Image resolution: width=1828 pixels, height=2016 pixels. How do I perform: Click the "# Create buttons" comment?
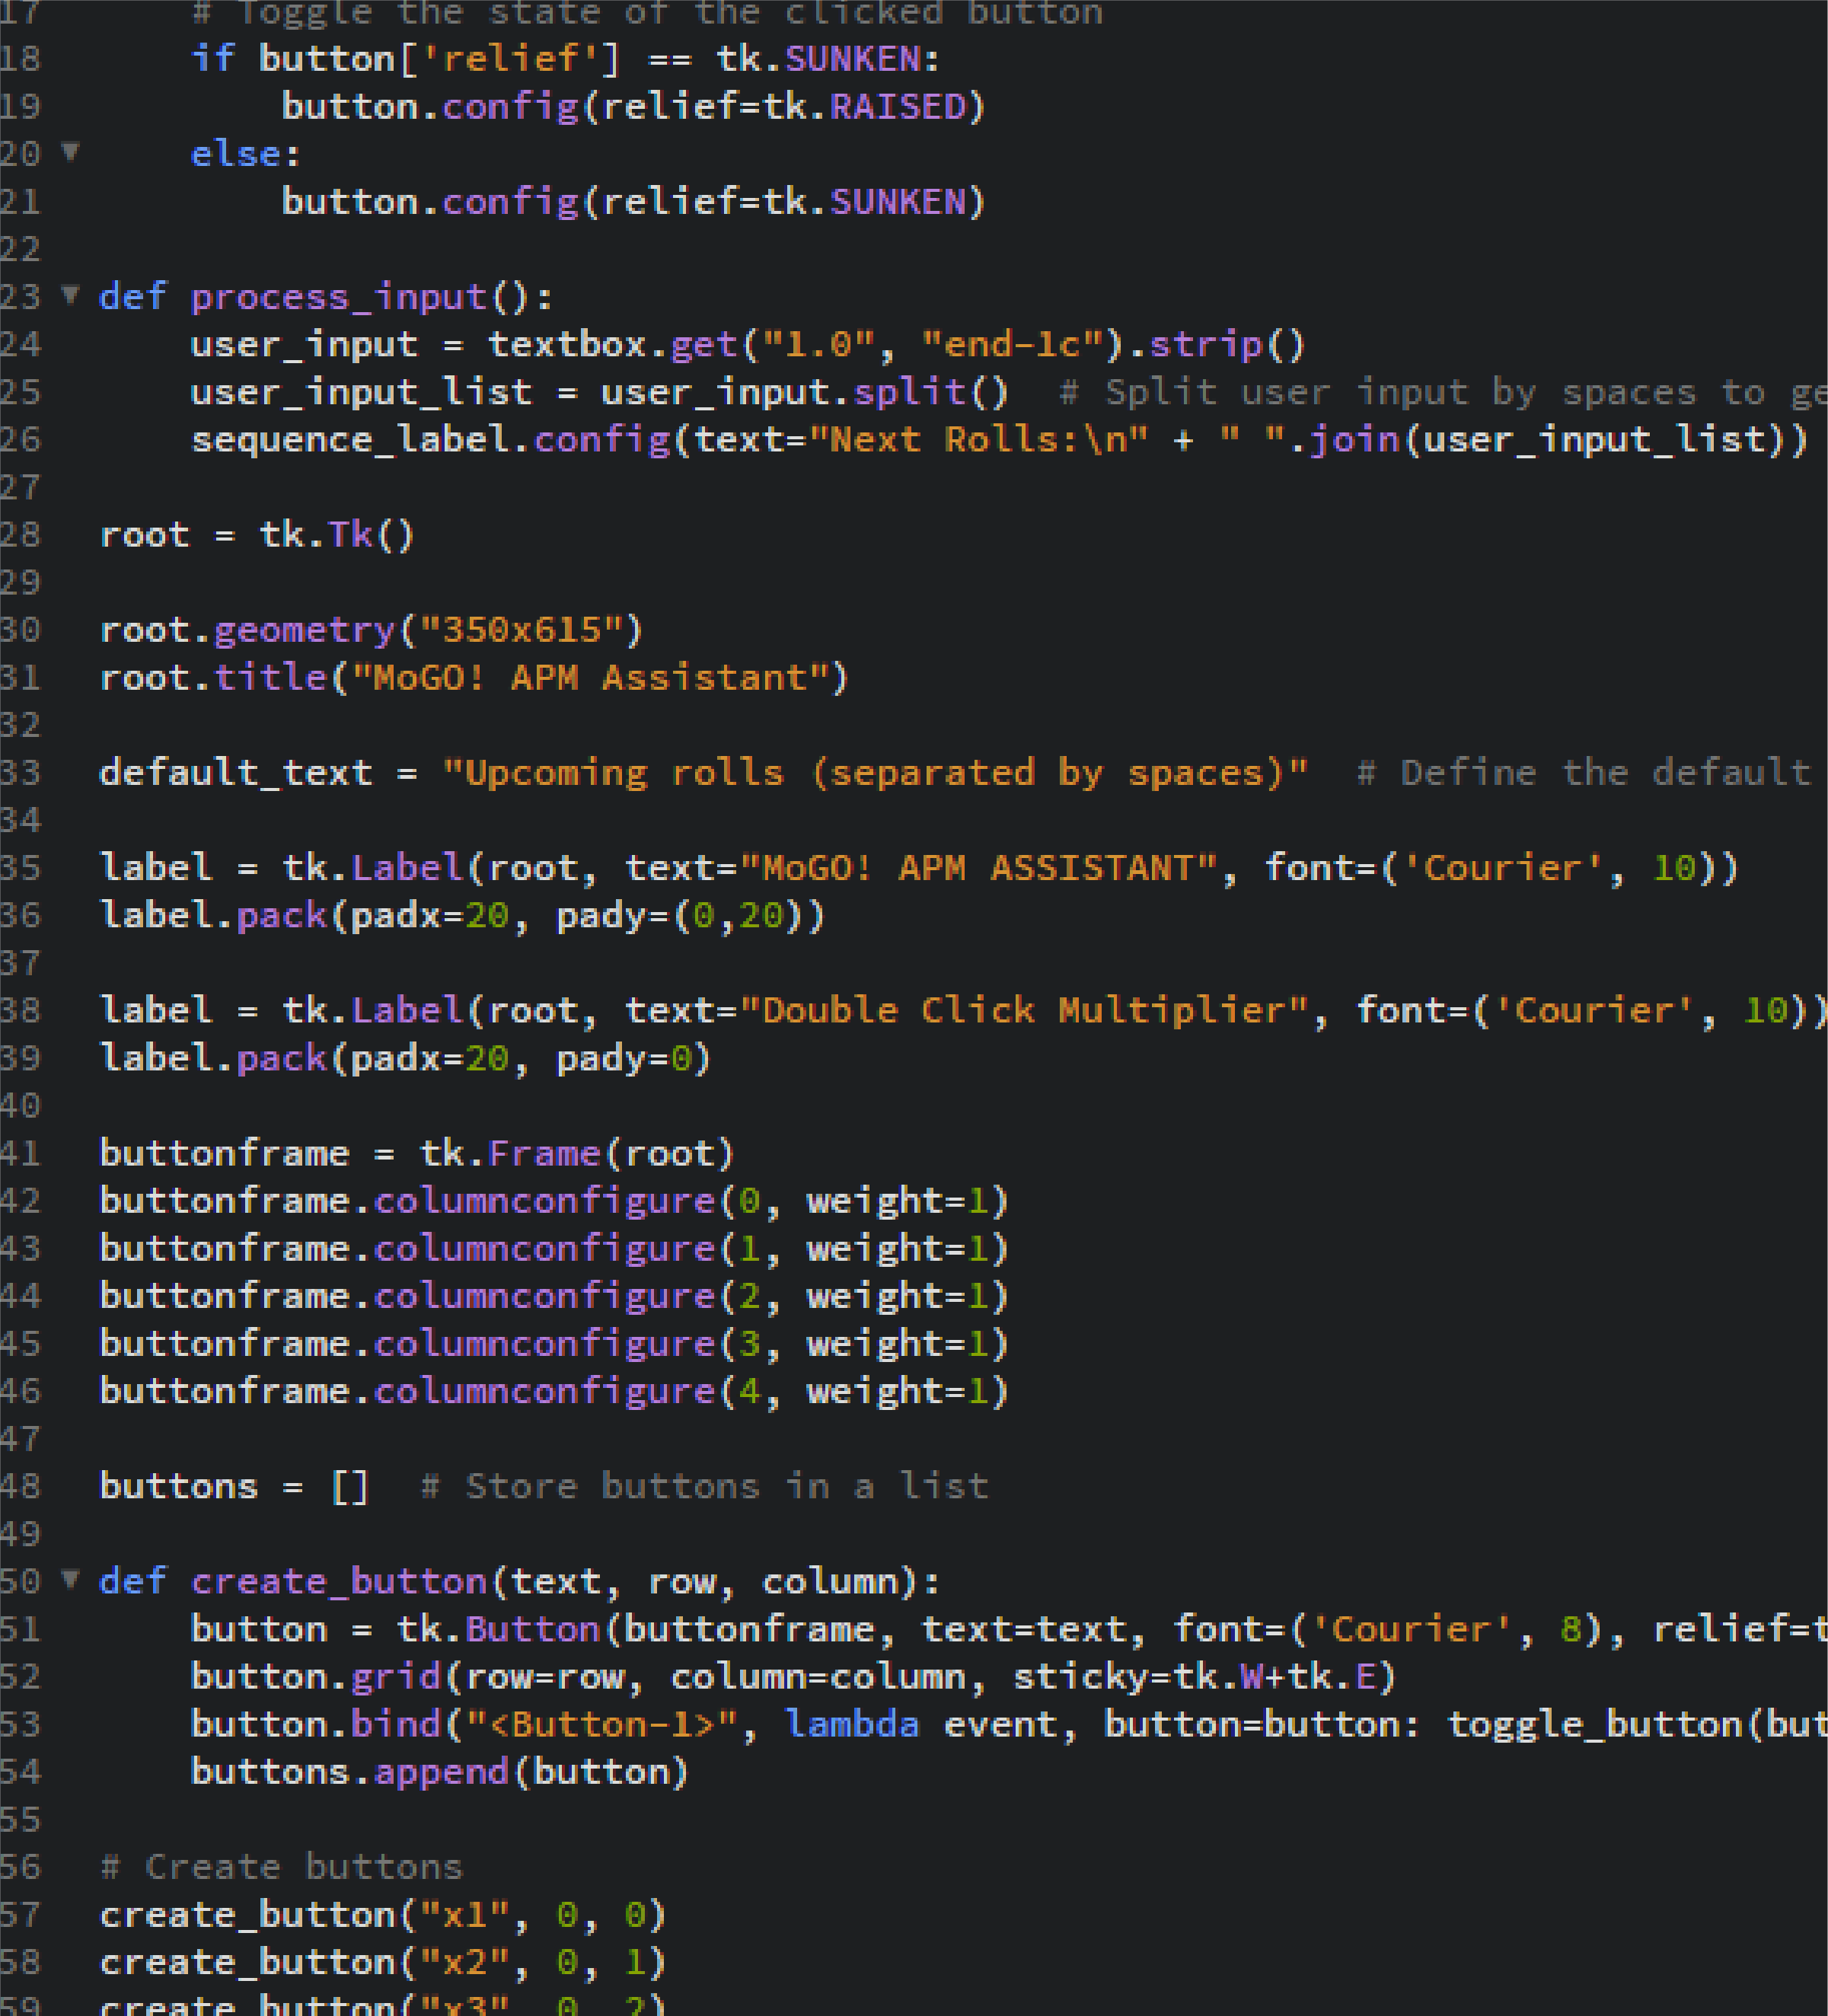click(x=281, y=1867)
